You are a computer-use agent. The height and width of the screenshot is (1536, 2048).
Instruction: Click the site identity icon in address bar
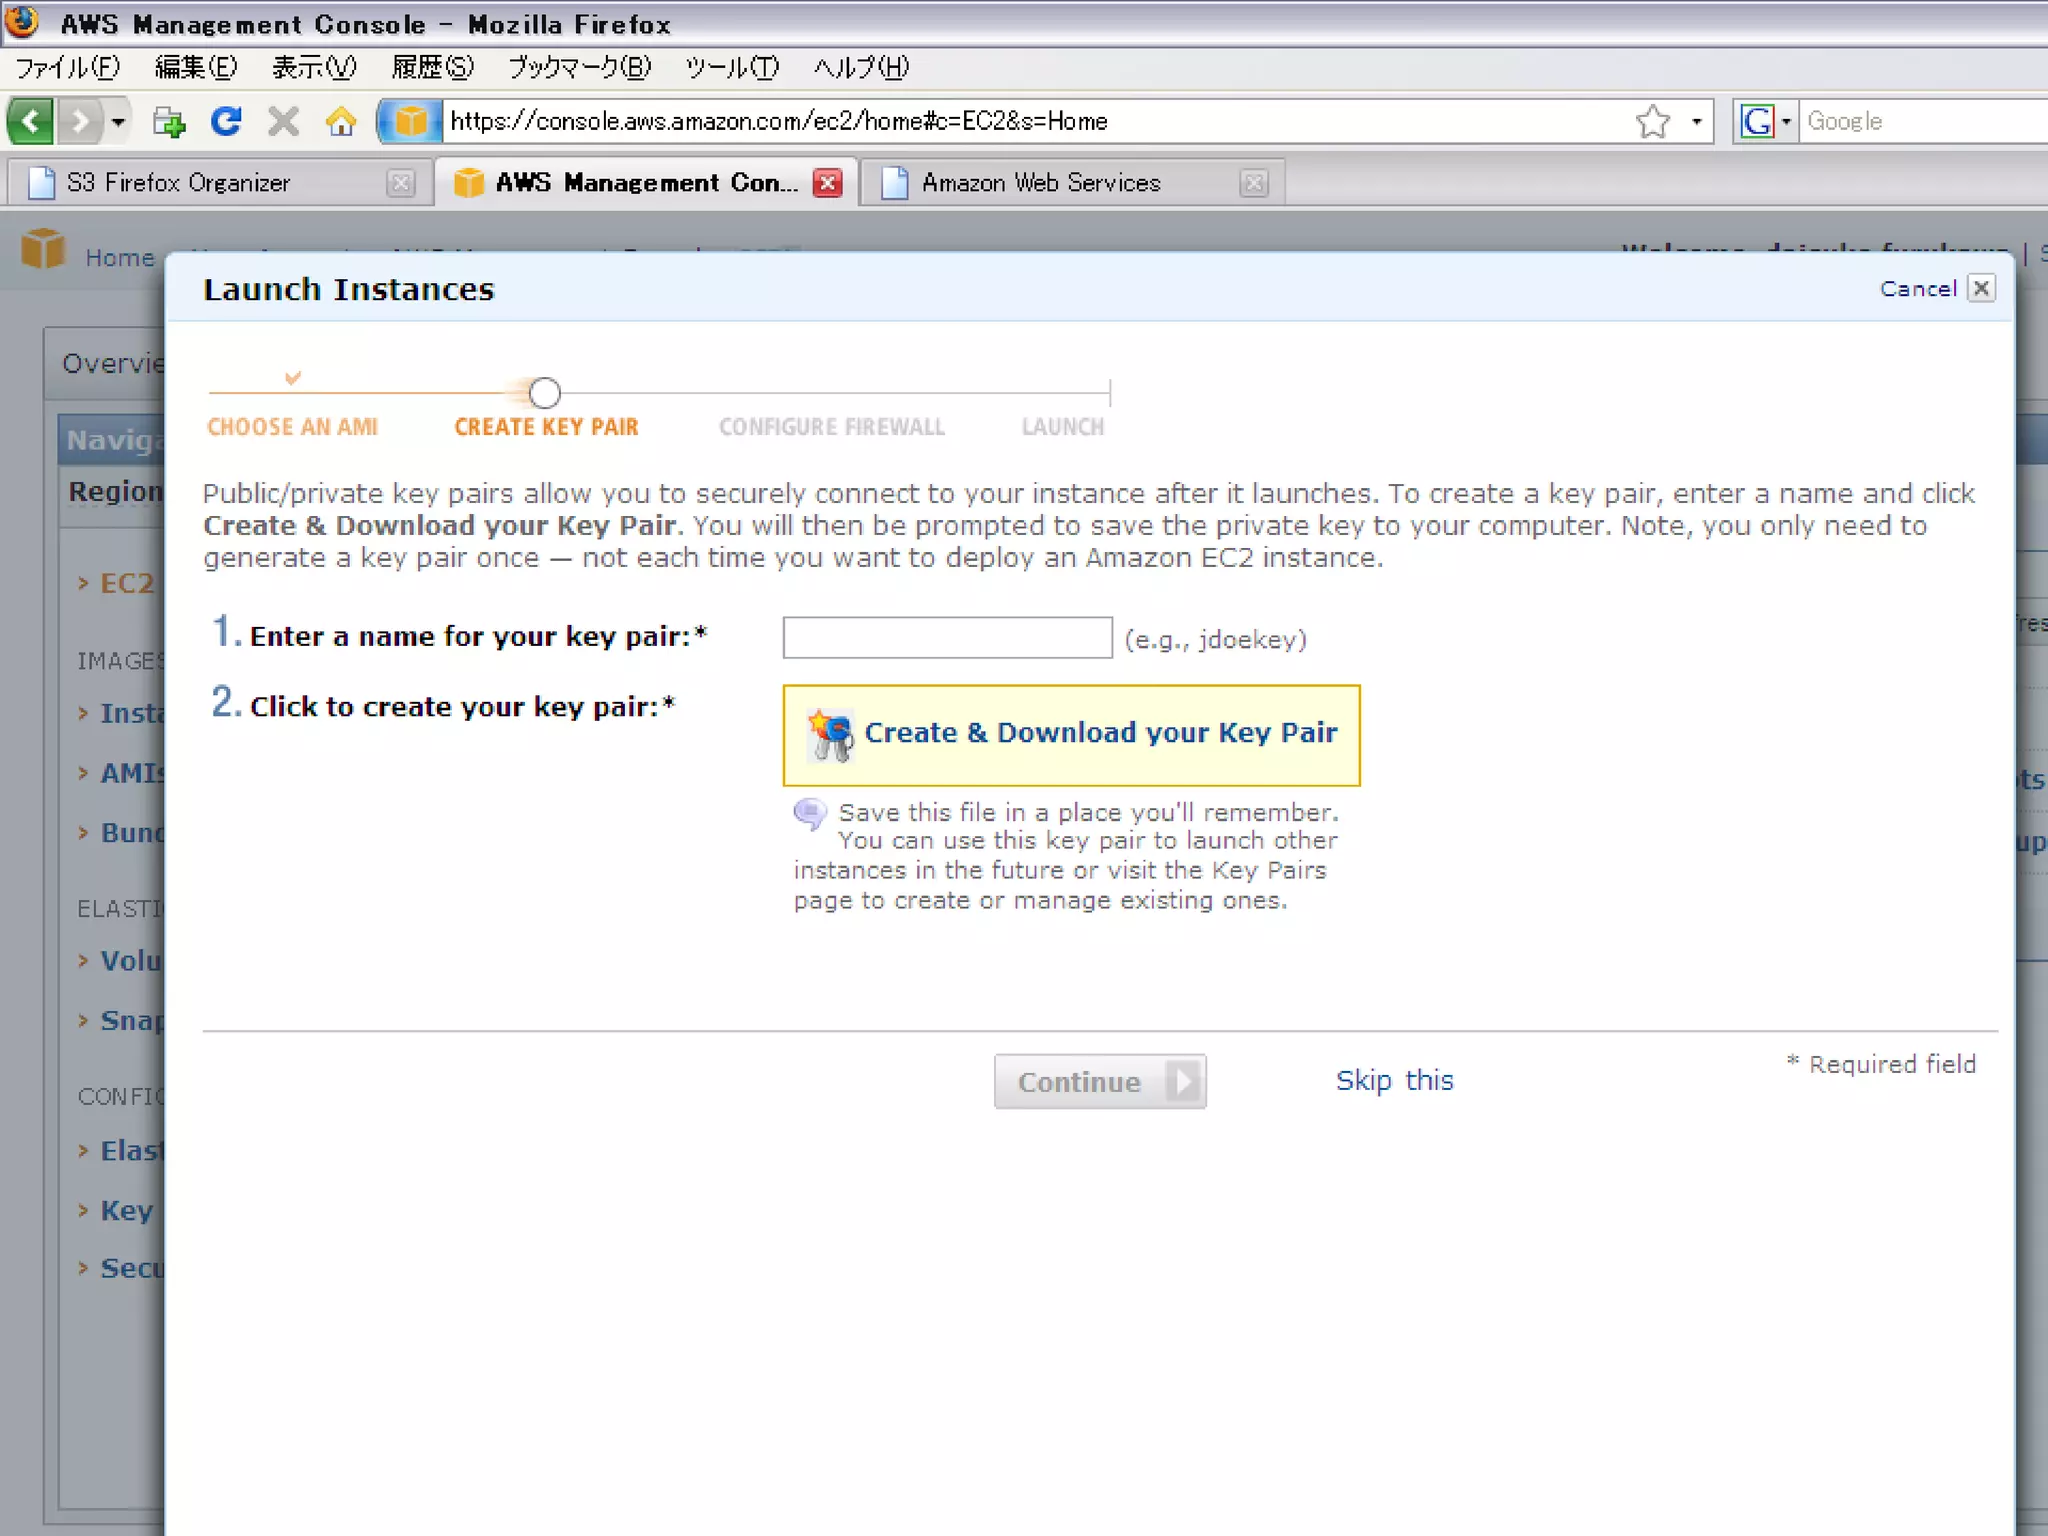410,121
